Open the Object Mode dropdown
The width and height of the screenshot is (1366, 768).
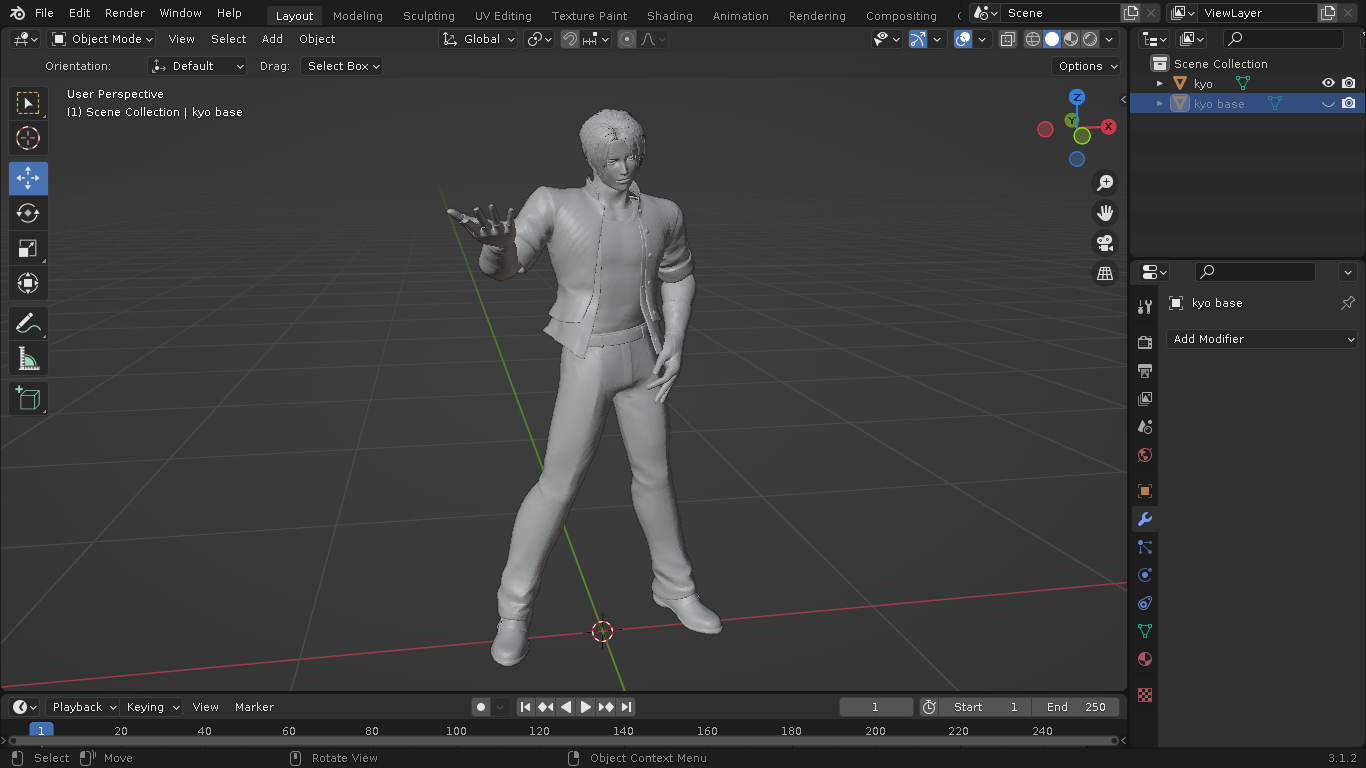(x=101, y=39)
